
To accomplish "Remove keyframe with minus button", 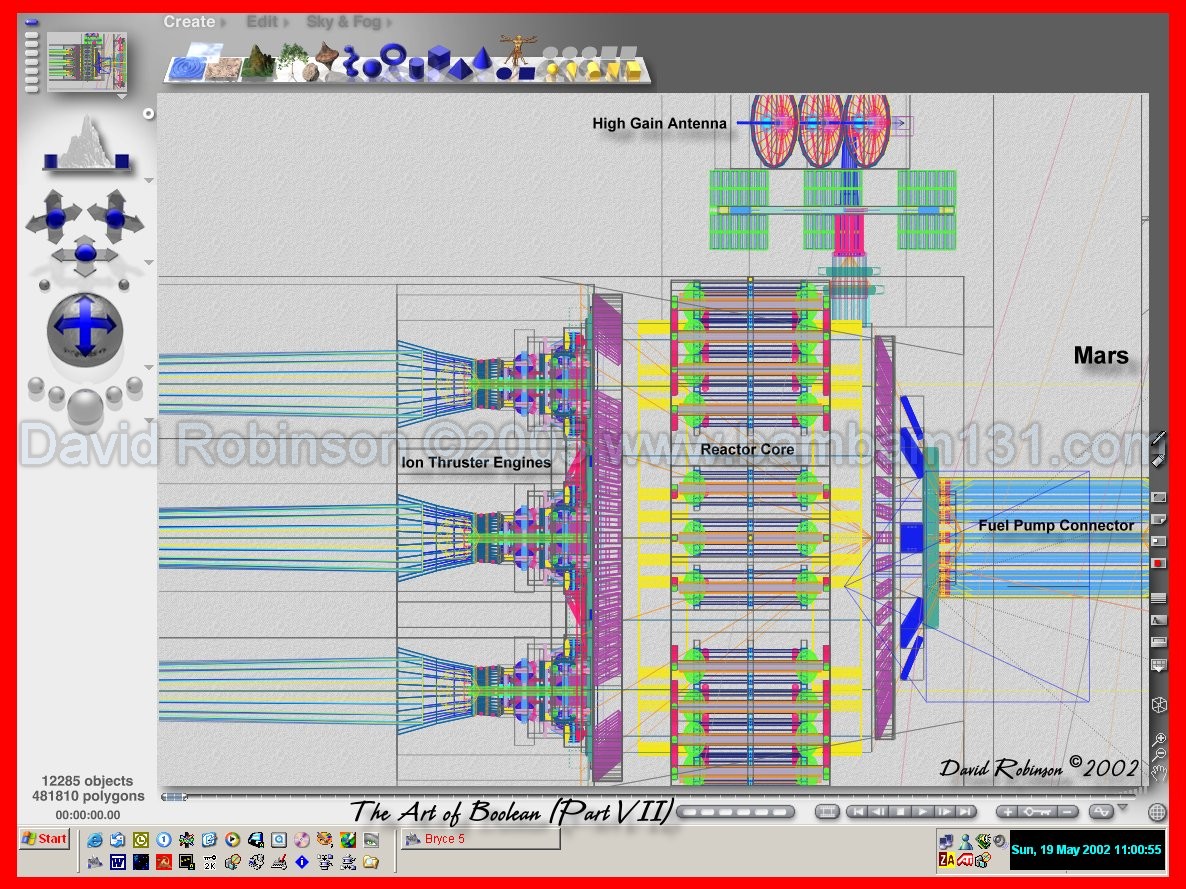I will tap(1066, 812).
